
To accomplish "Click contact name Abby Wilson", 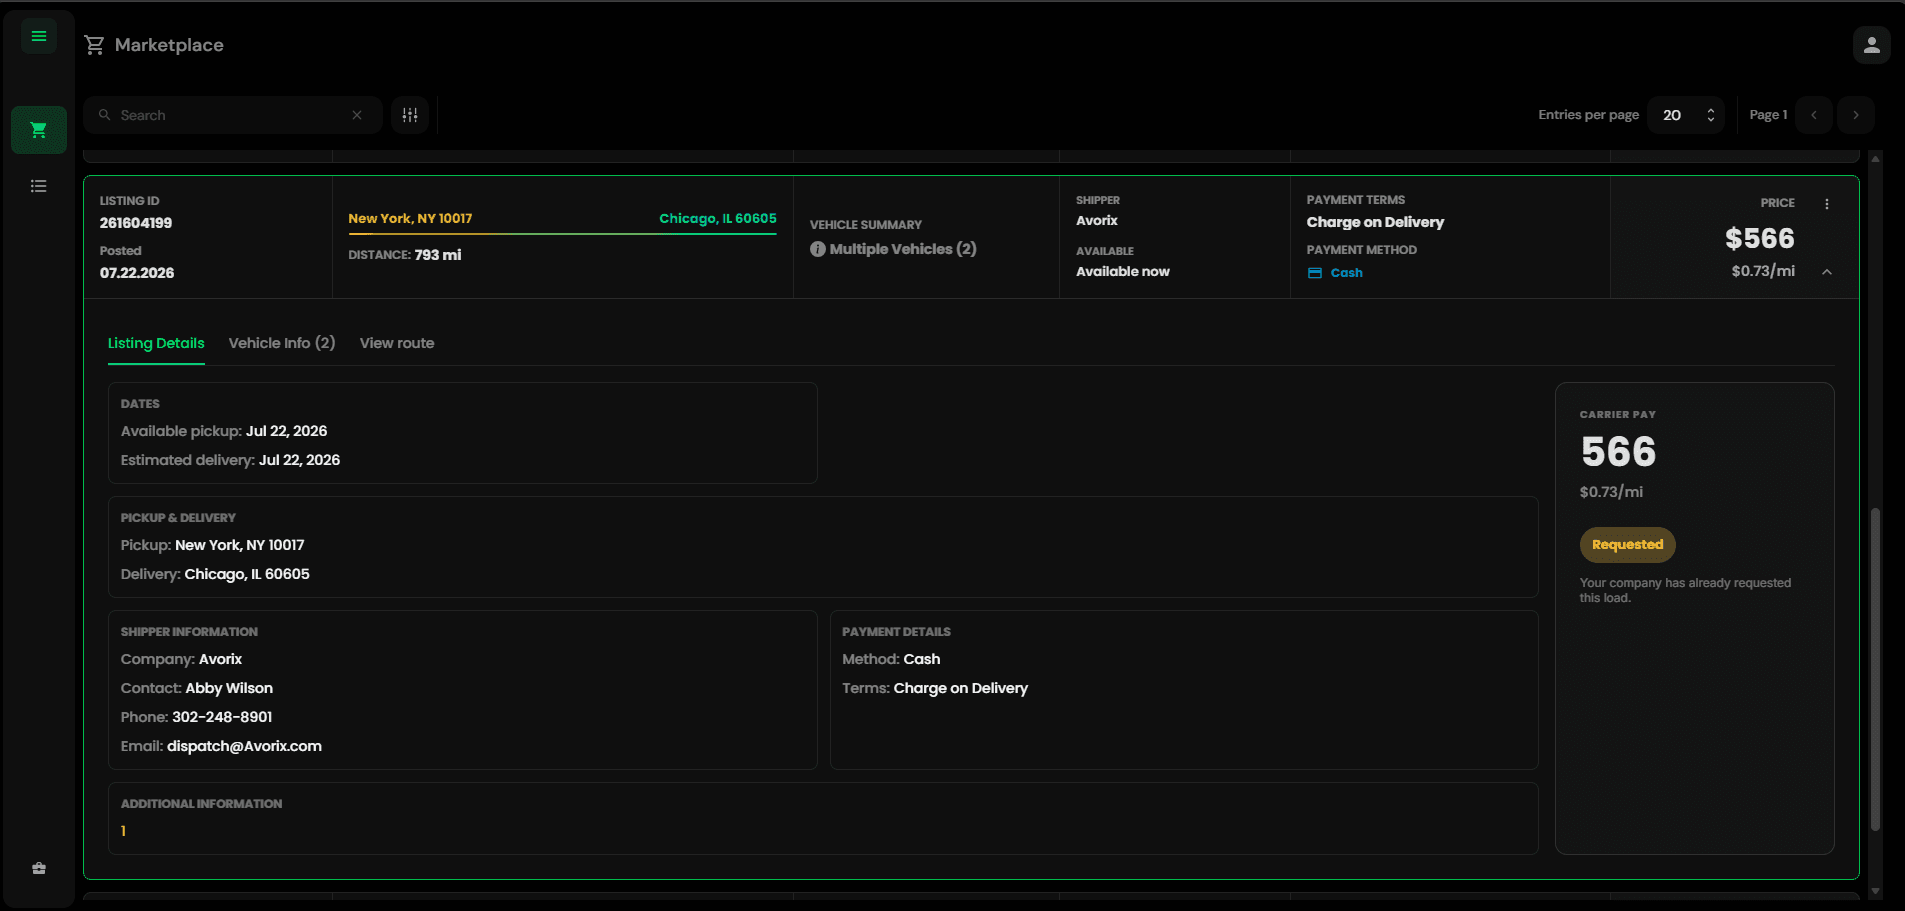I will (229, 688).
